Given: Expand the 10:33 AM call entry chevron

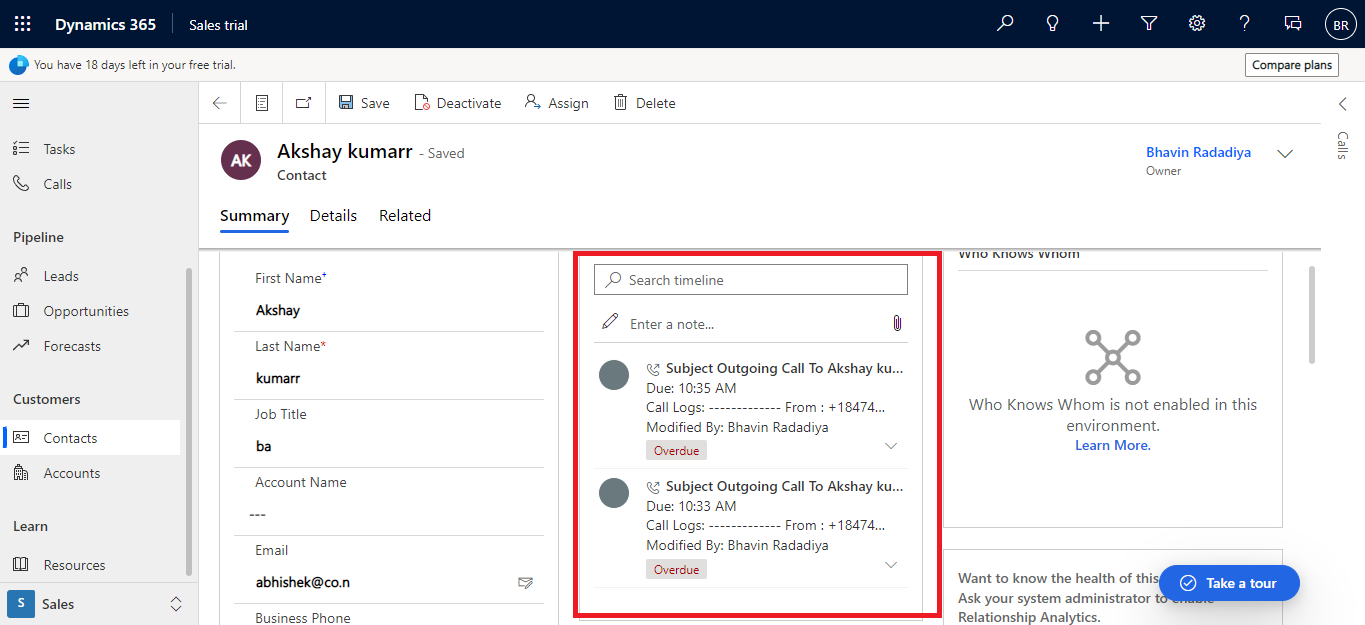Looking at the screenshot, I should point(891,565).
